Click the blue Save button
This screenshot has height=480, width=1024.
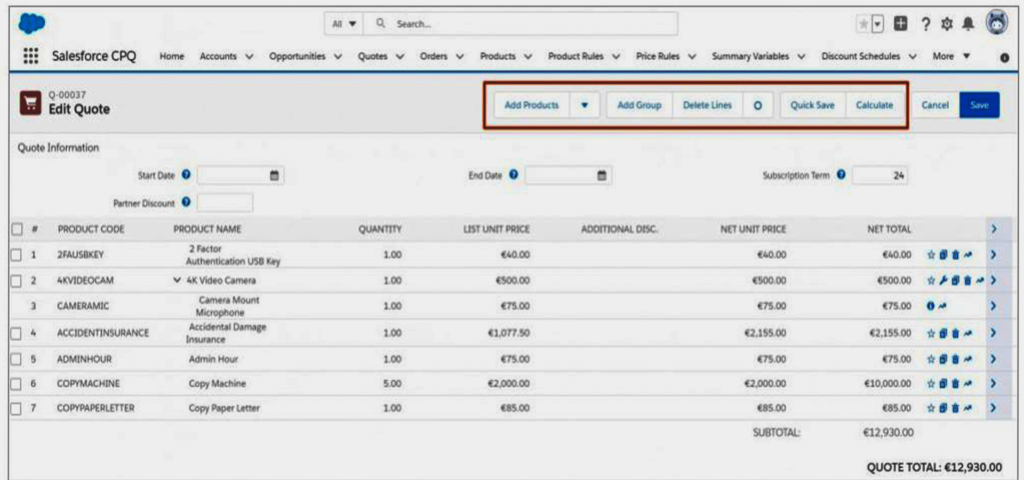979,105
